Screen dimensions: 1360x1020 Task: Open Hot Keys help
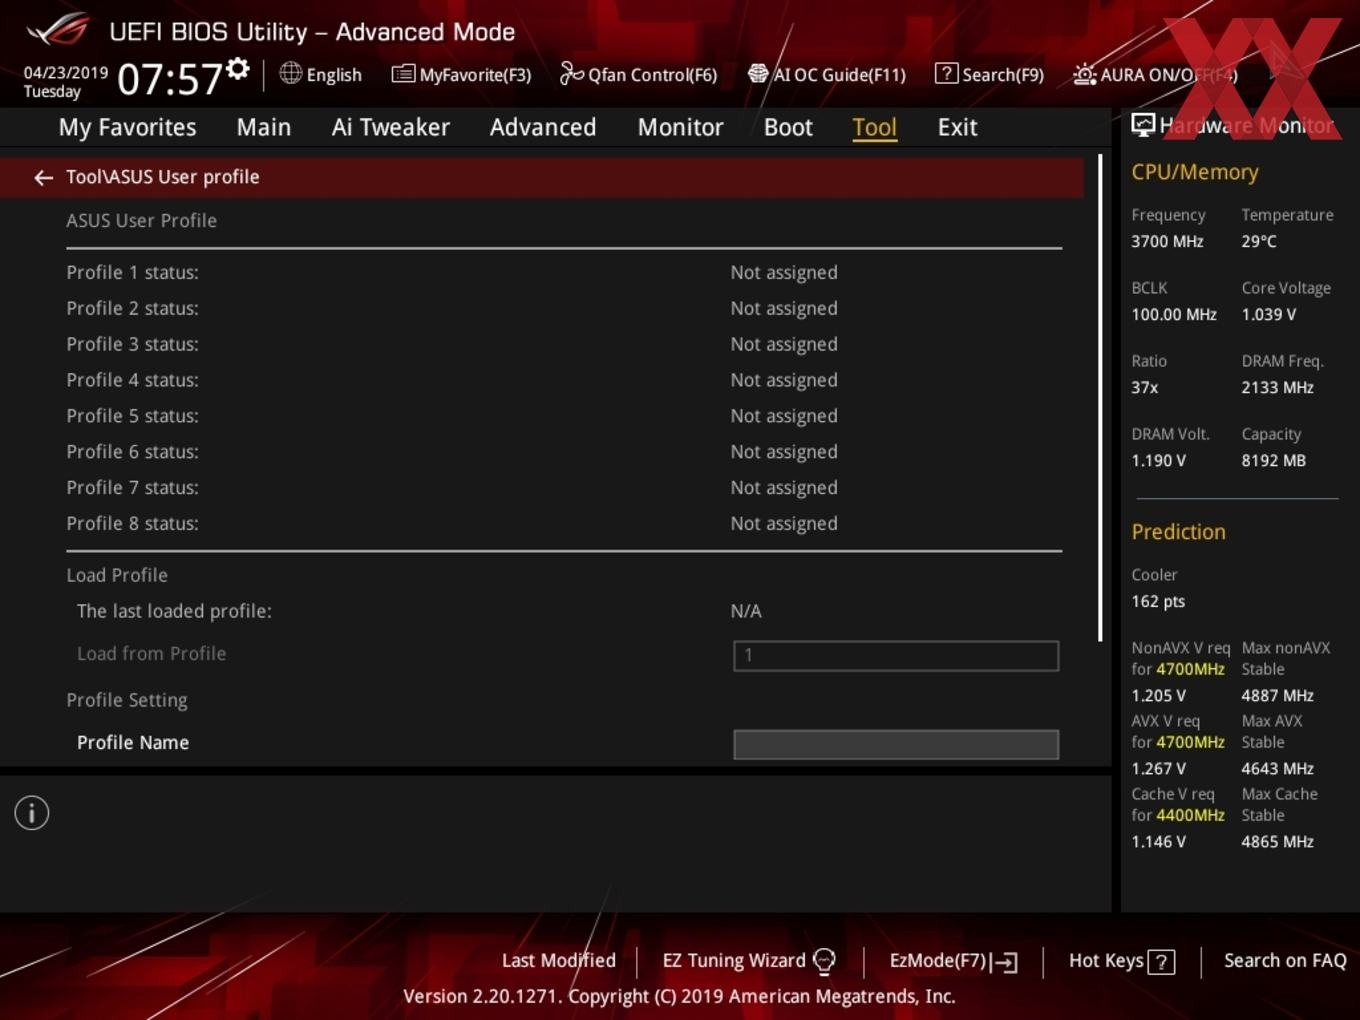(1121, 961)
